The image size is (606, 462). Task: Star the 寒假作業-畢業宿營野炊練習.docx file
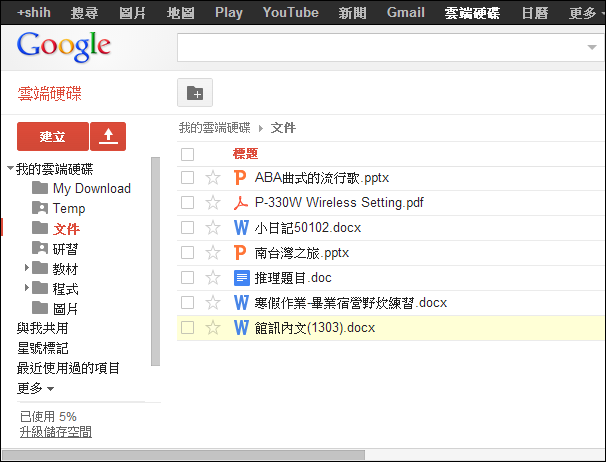pos(213,303)
